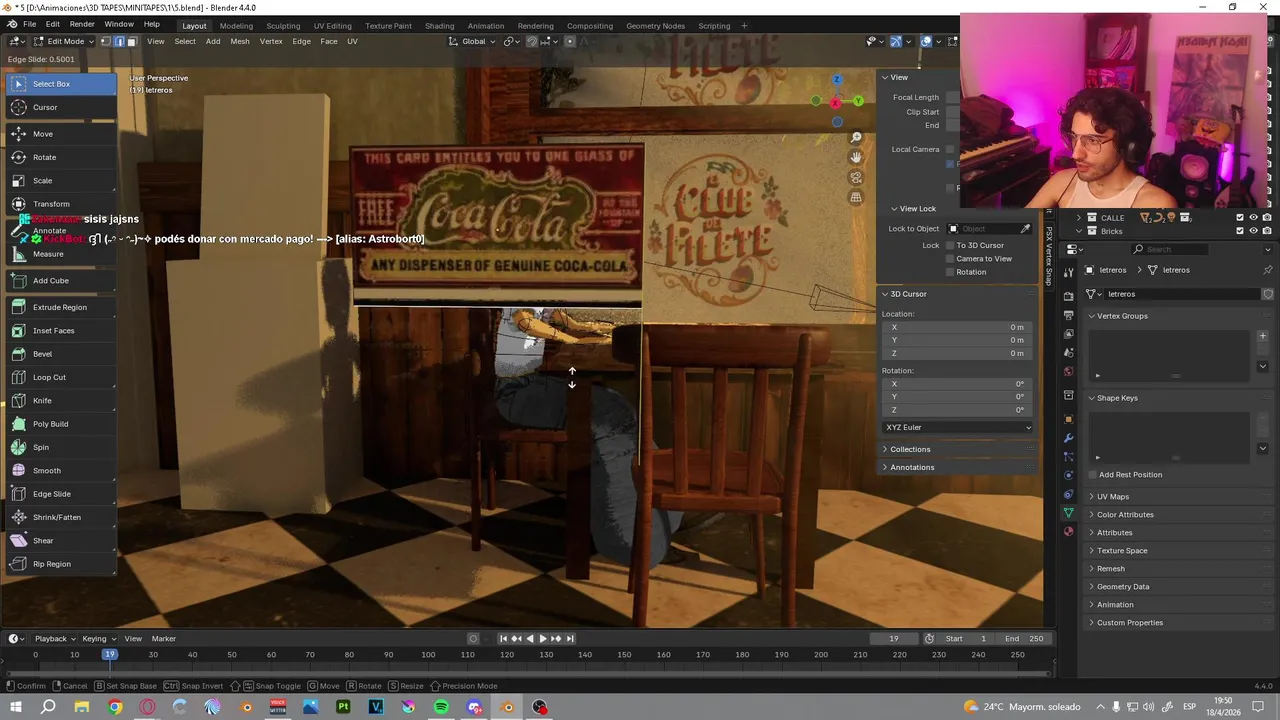The width and height of the screenshot is (1280, 720).
Task: Select the Measure tool
Action: click(60, 254)
